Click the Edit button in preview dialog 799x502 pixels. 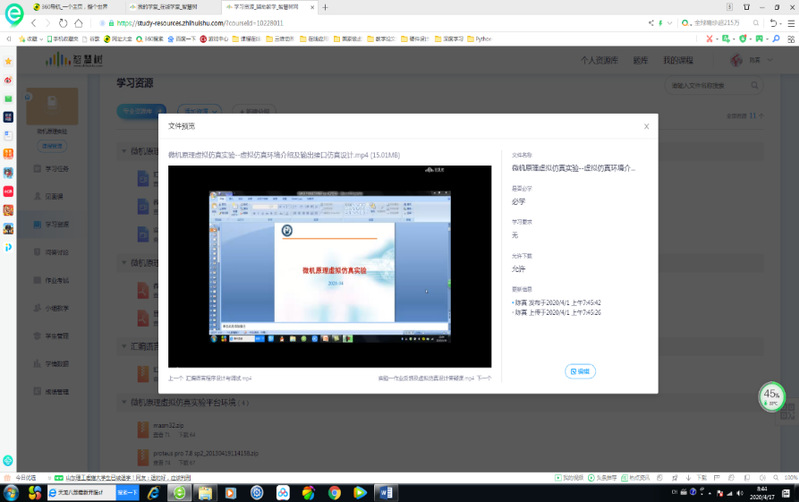point(580,371)
